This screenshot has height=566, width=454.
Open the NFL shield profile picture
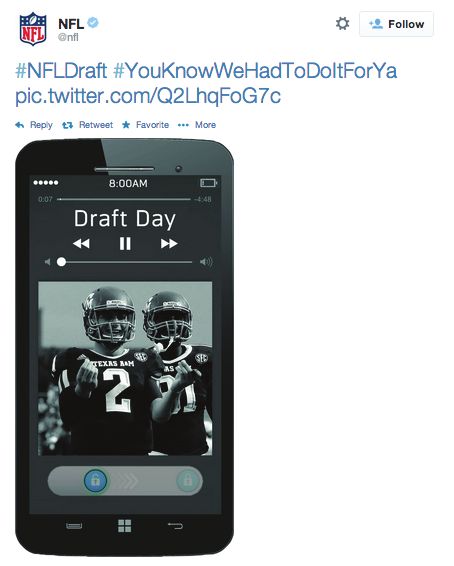tap(33, 29)
